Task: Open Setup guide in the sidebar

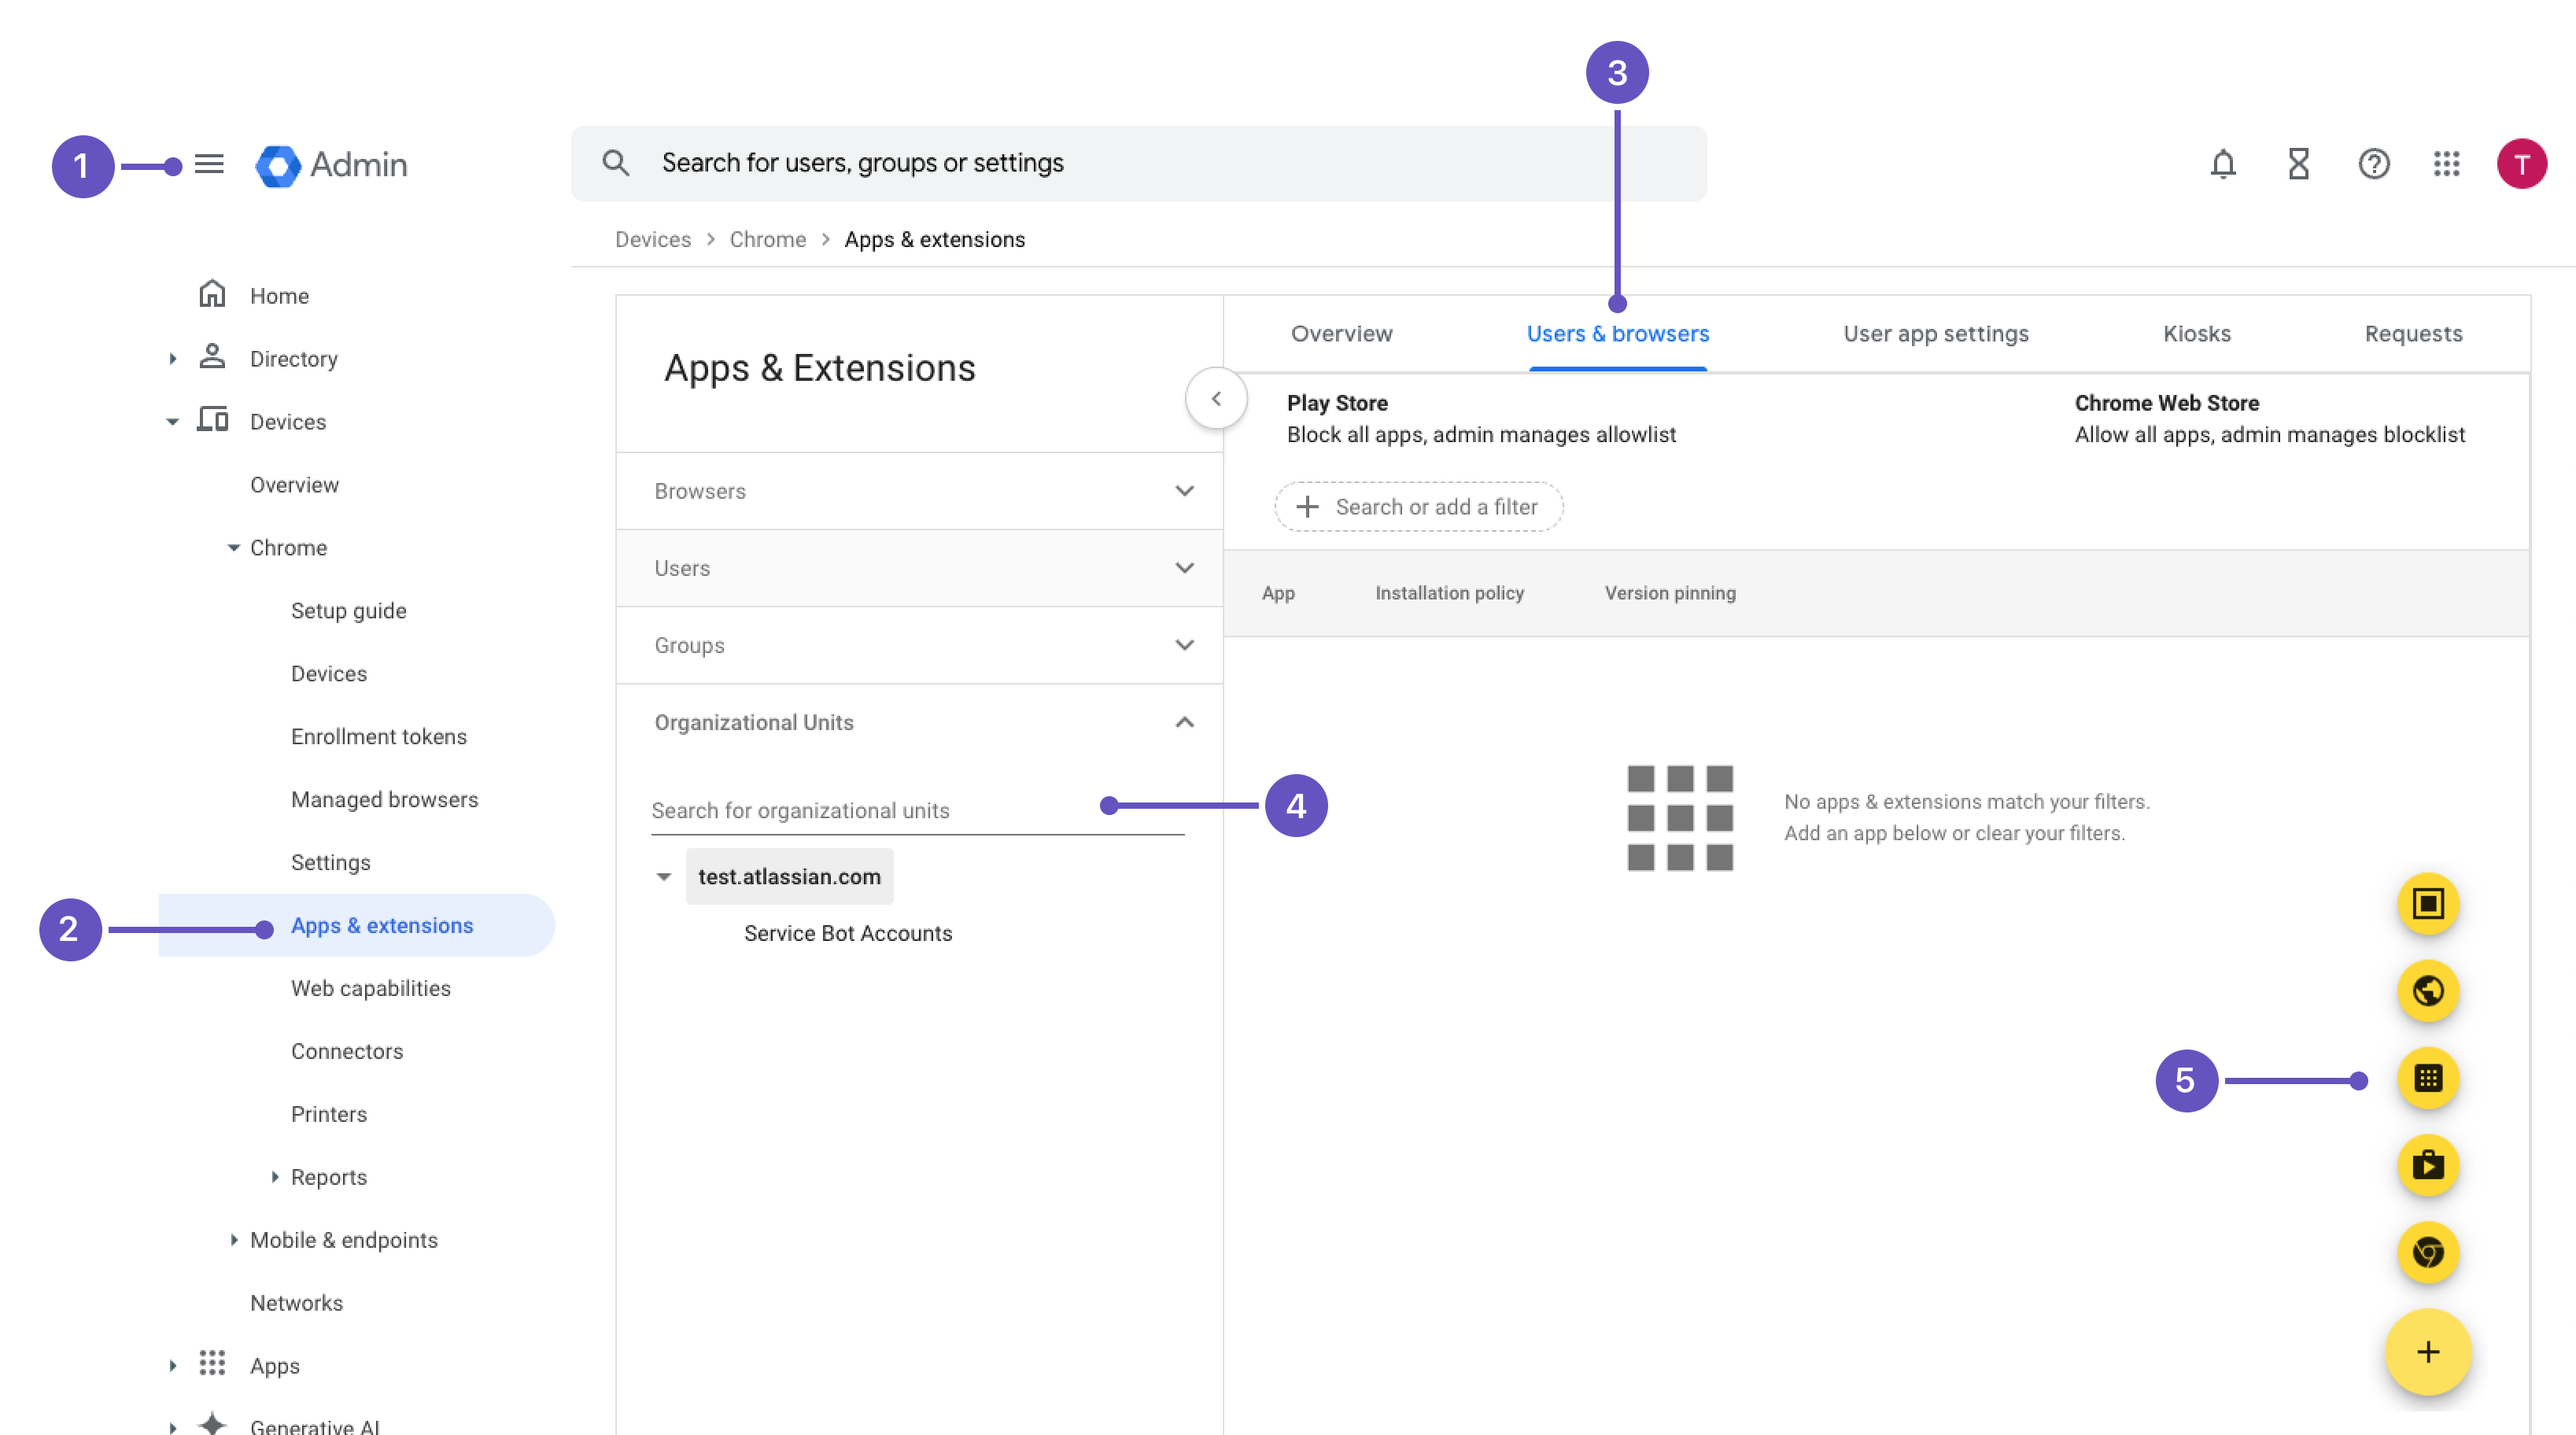Action: tap(348, 611)
